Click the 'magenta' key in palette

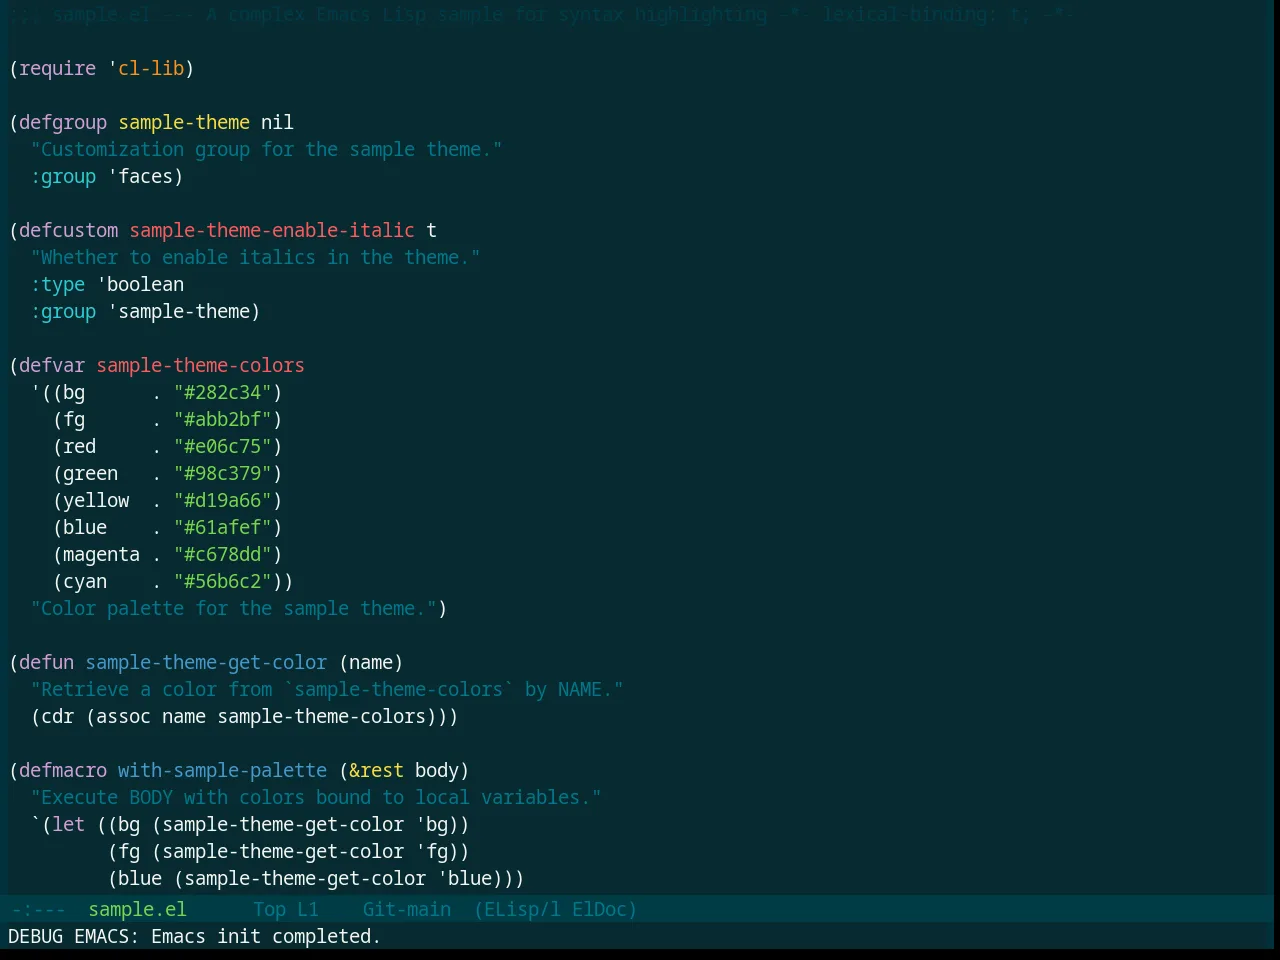[101, 554]
